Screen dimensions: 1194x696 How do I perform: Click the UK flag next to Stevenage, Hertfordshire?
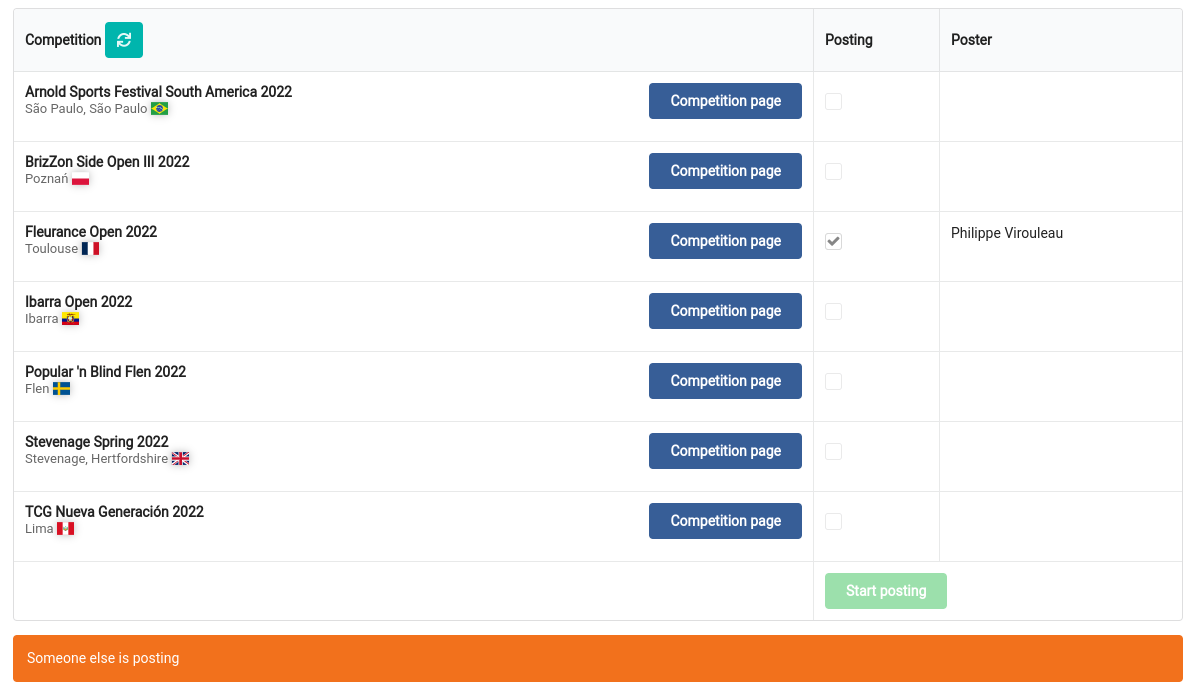(180, 459)
